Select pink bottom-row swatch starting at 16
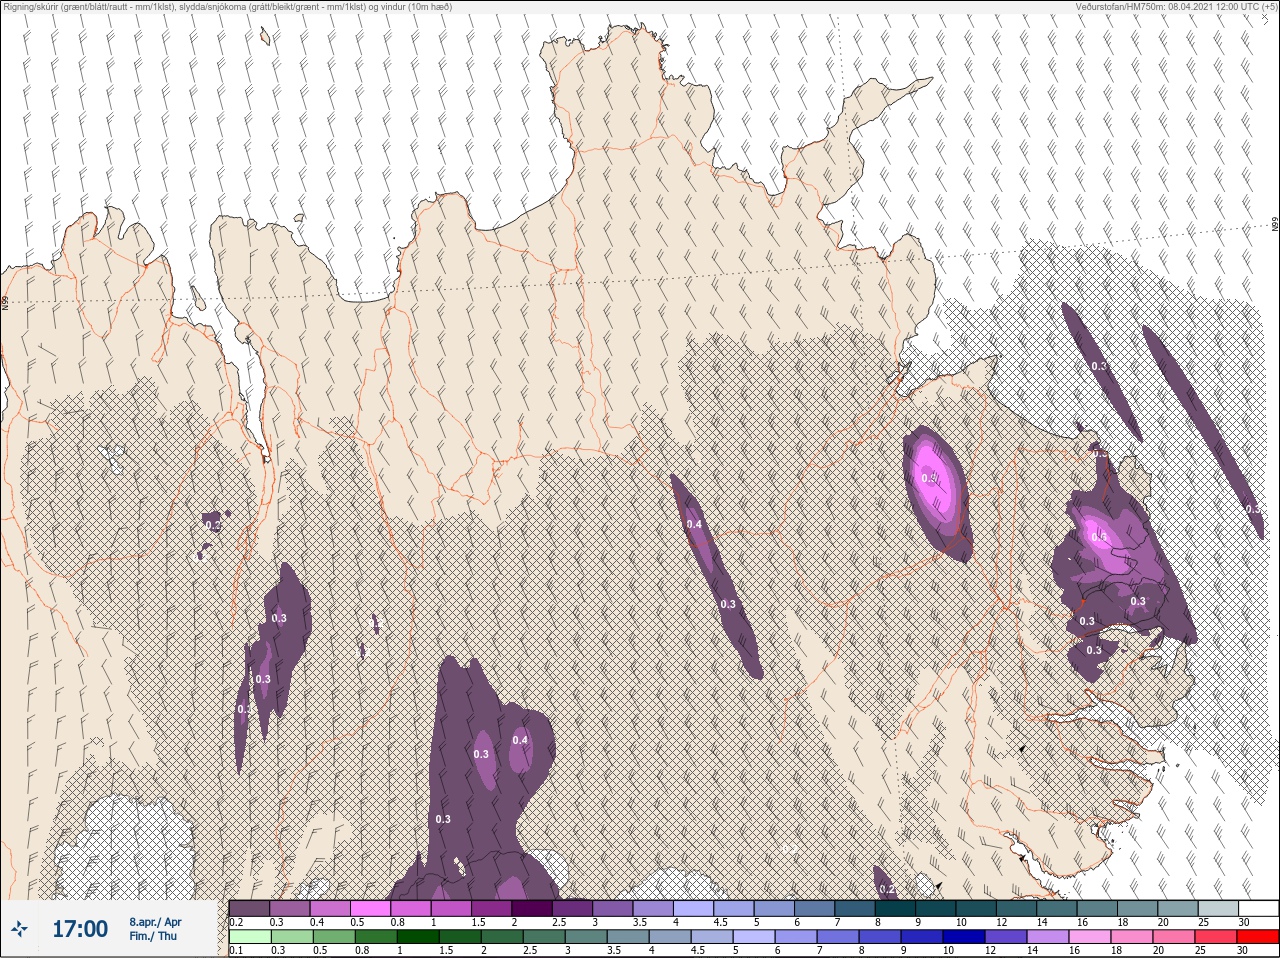 click(x=1090, y=936)
